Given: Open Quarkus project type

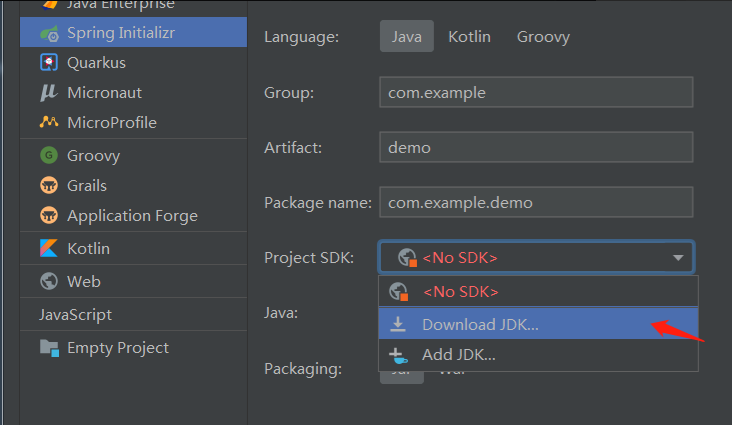Looking at the screenshot, I should coord(134,63).
